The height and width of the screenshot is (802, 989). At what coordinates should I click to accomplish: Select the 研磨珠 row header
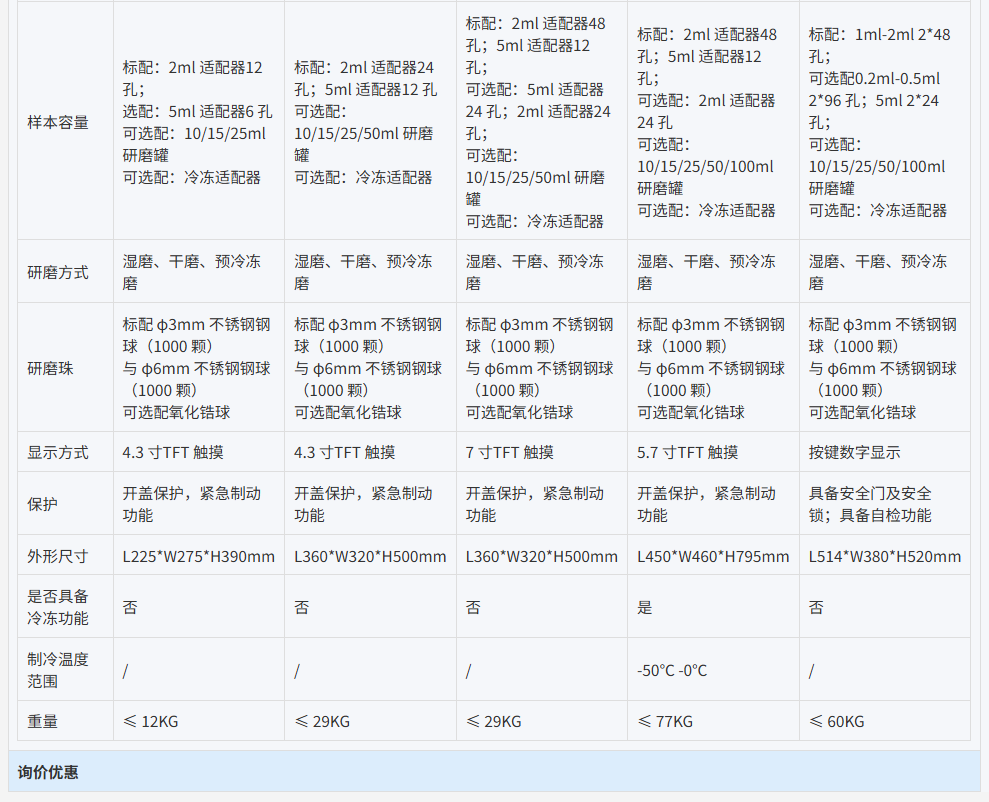tap(51, 367)
